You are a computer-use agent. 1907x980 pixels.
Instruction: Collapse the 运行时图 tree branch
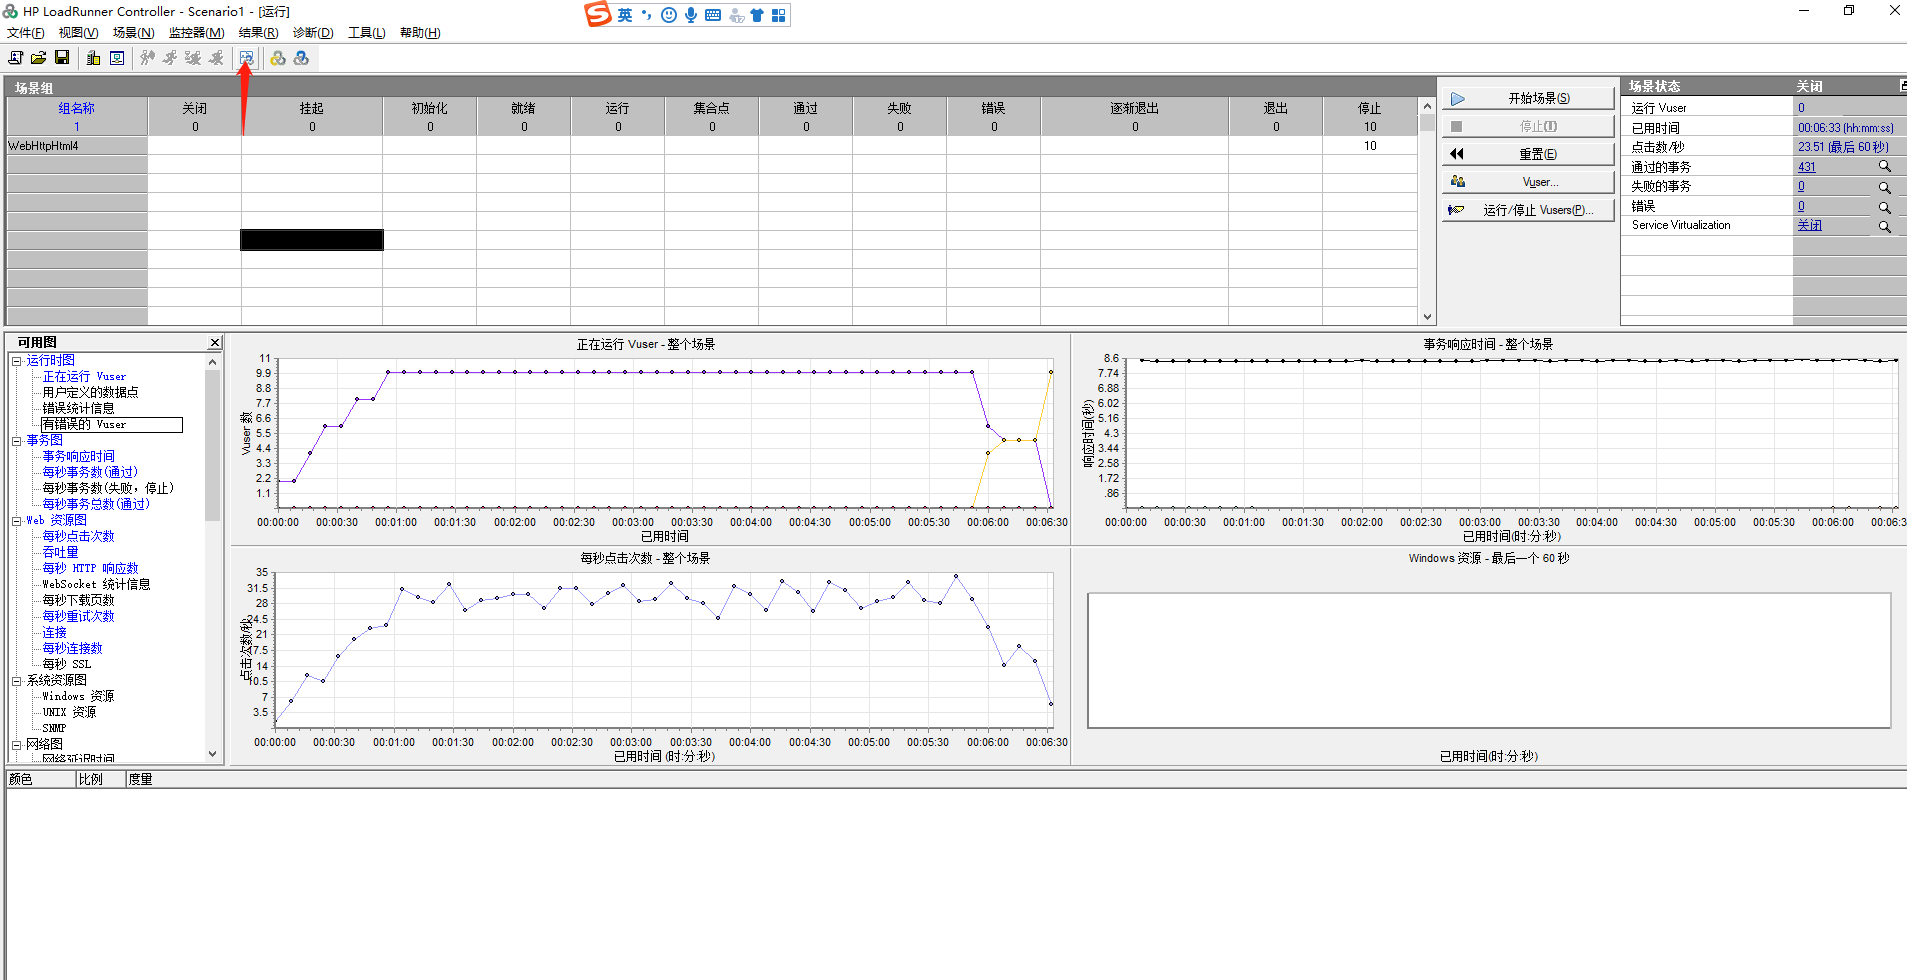click(x=17, y=359)
